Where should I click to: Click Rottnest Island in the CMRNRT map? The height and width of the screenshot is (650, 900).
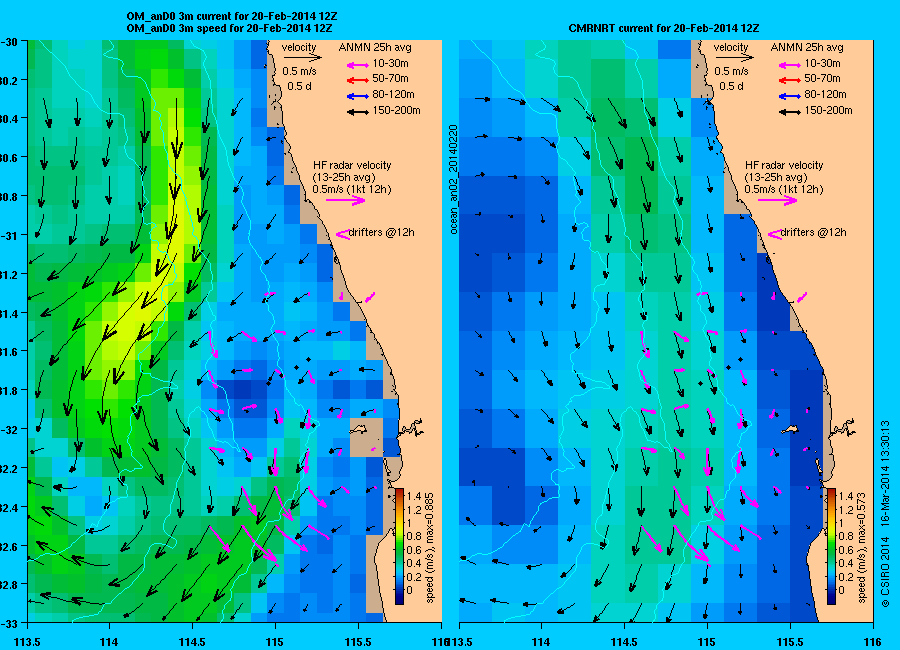(790, 429)
